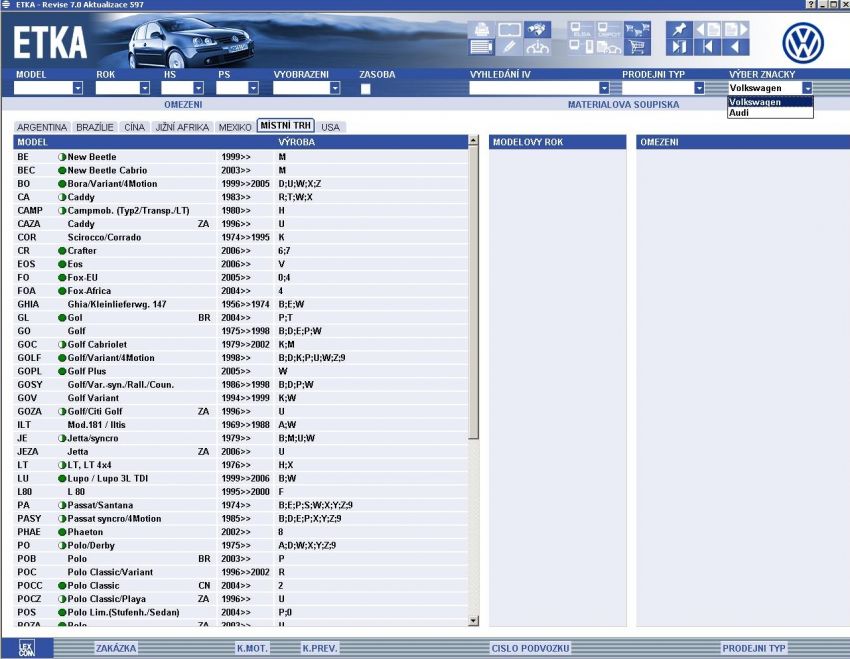The image size is (850, 659).
Task: Open the MODEL dropdown
Action: [78, 88]
